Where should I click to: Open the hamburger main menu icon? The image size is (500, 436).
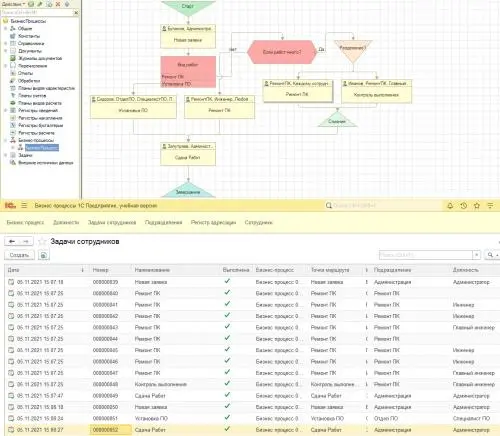click(24, 206)
